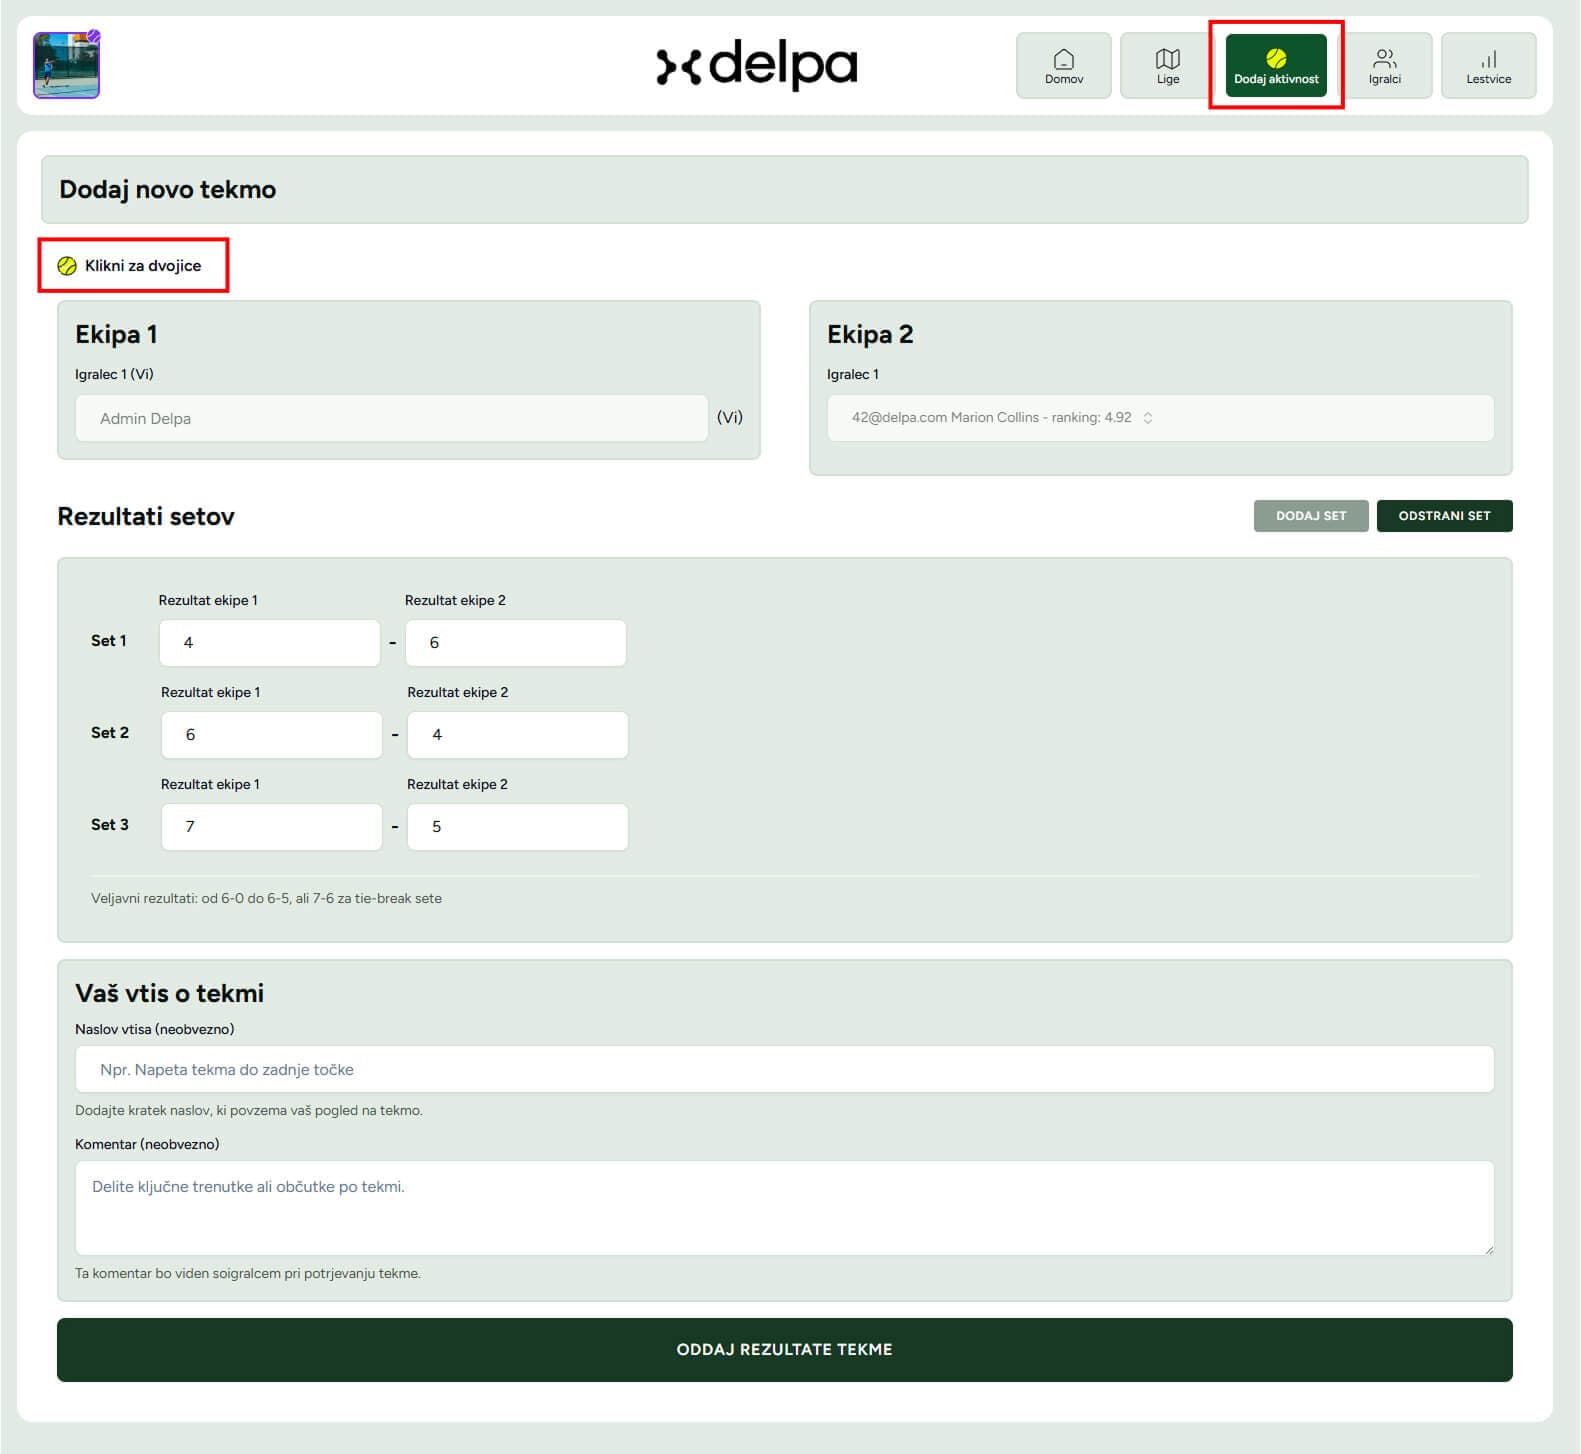Screen dimensions: 1581x1454
Task: Click the 'Dodaj novo tekmo' heading
Action: 168,190
